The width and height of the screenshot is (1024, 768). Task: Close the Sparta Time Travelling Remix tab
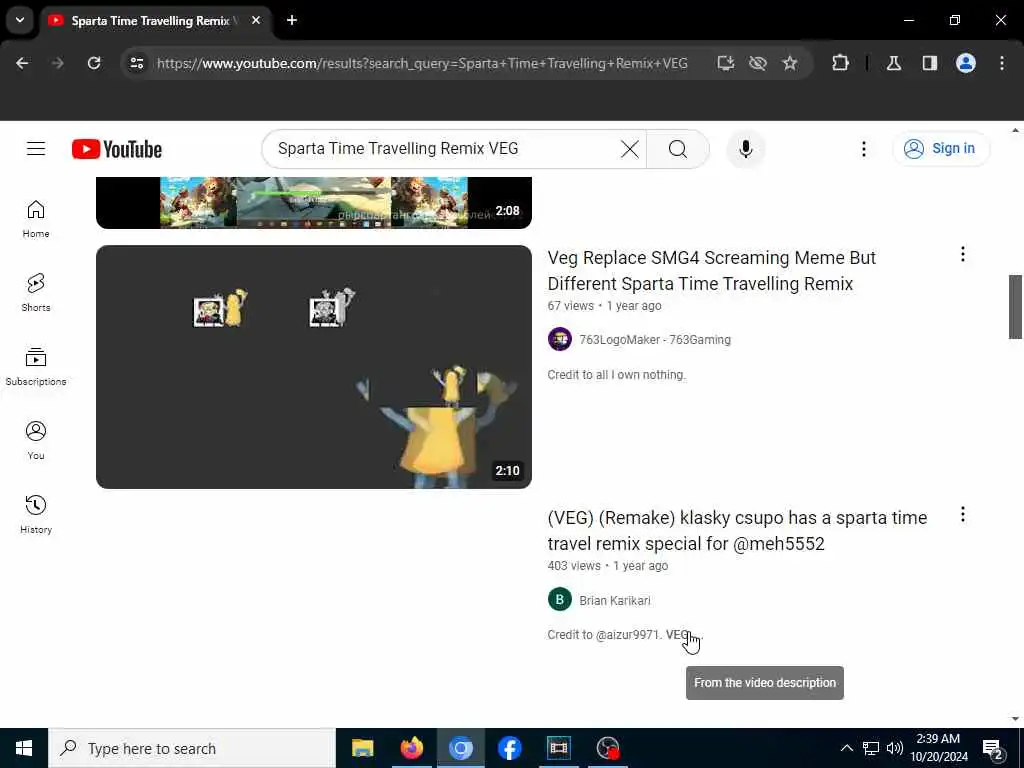[256, 20]
